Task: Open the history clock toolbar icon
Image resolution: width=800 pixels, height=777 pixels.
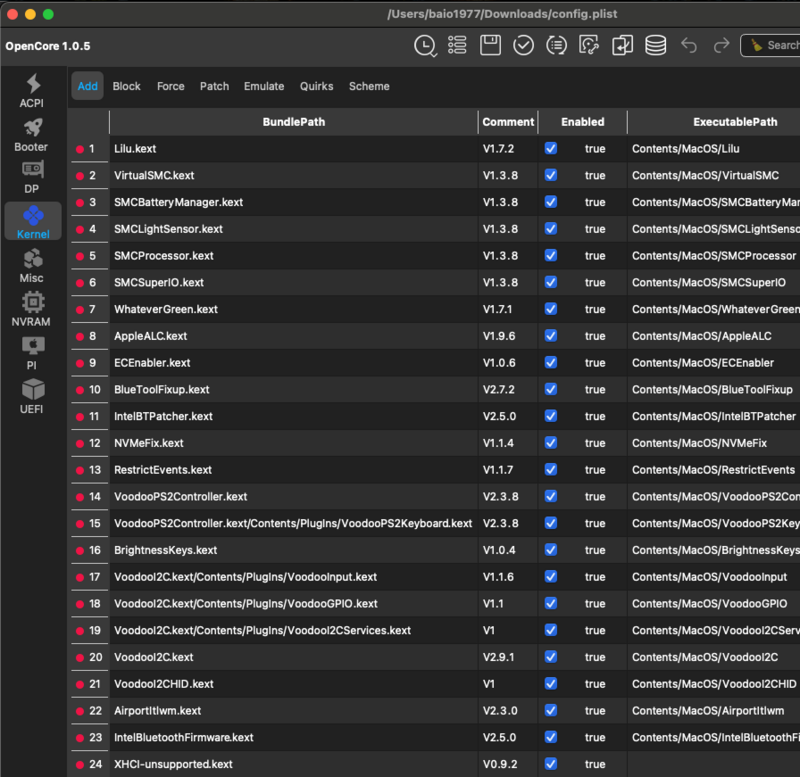Action: [425, 45]
